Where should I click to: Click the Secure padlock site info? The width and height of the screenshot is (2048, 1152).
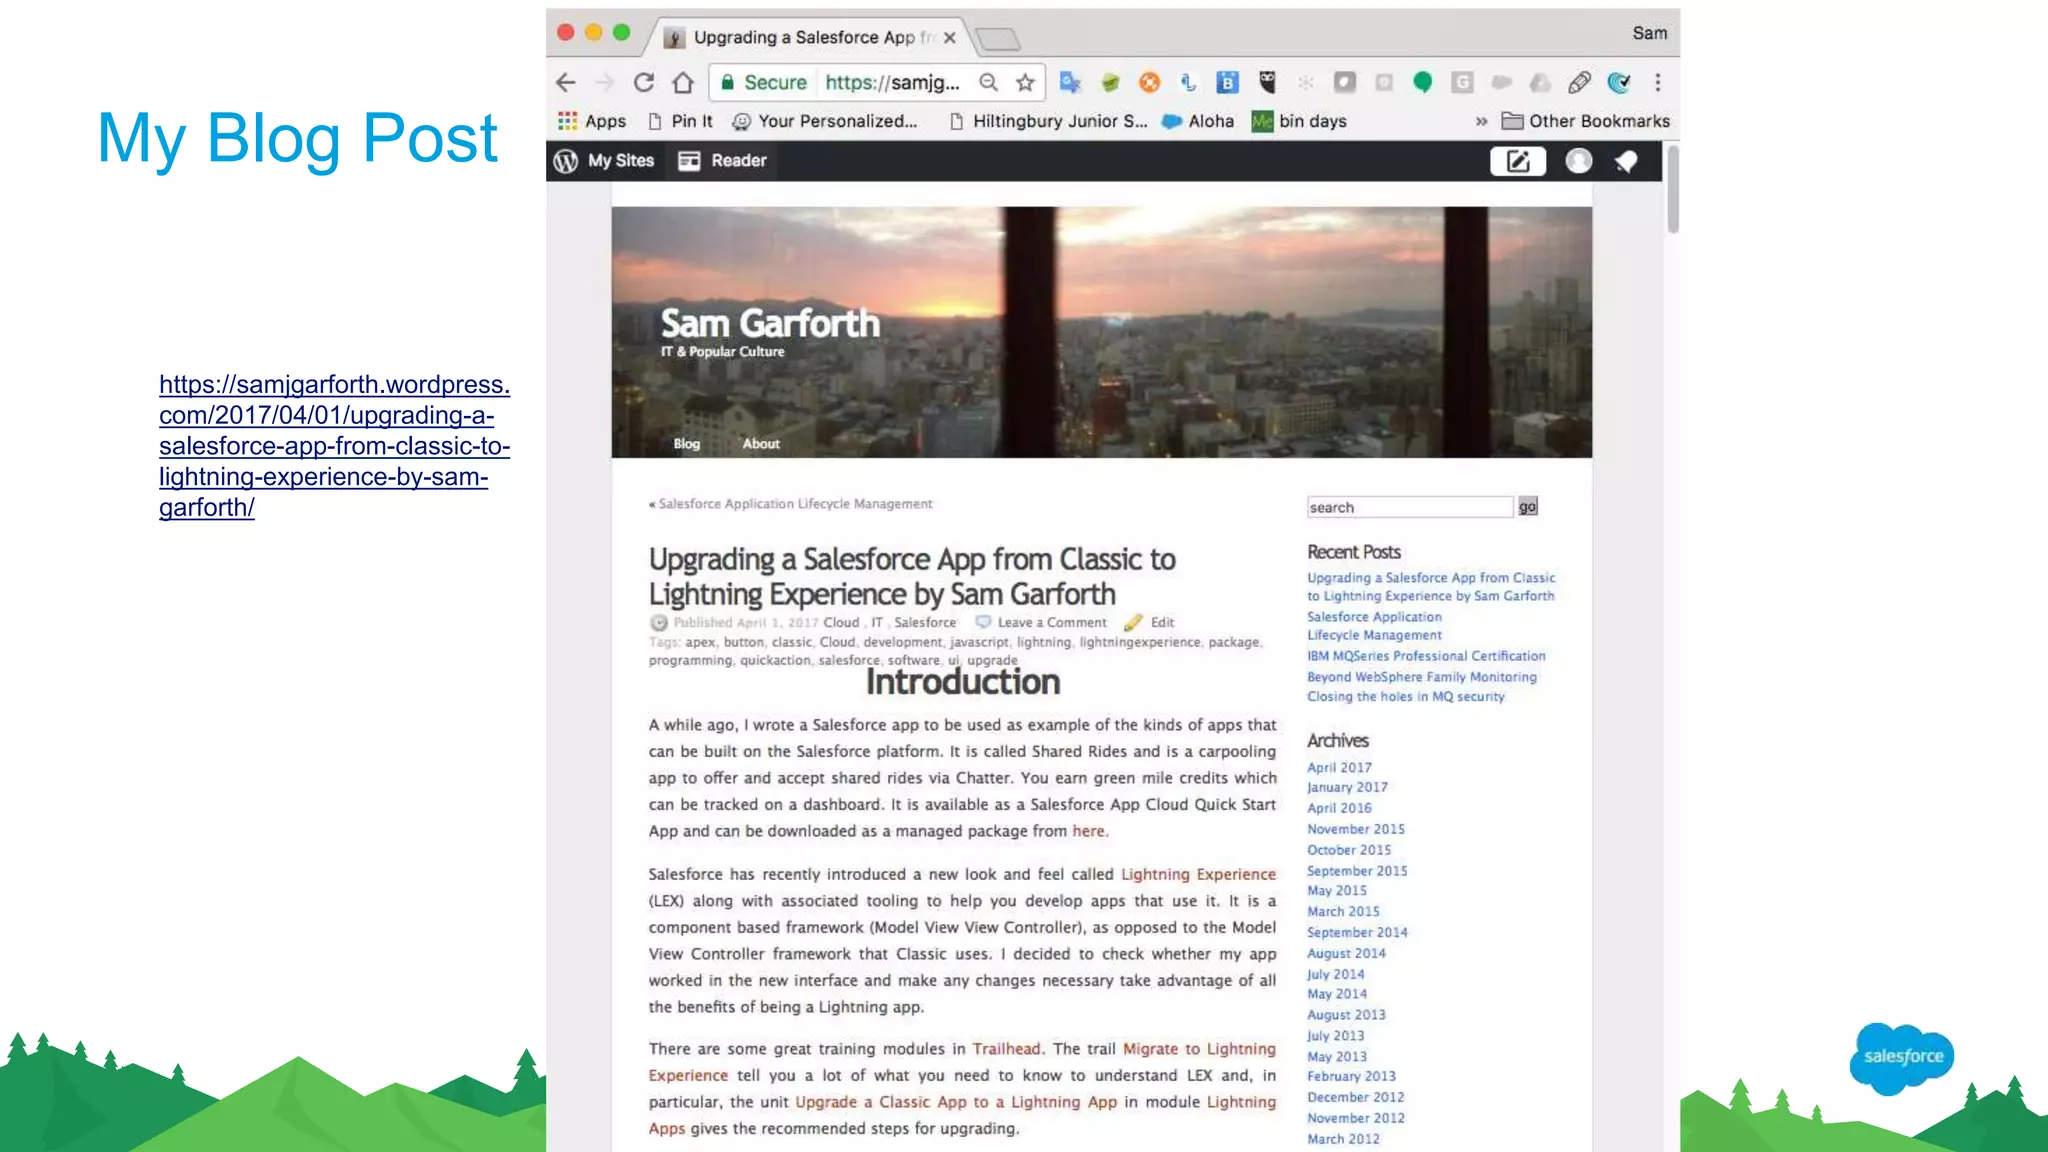[764, 83]
